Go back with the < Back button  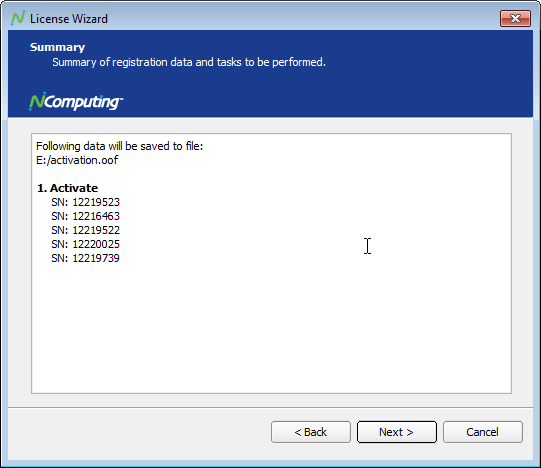coord(311,432)
